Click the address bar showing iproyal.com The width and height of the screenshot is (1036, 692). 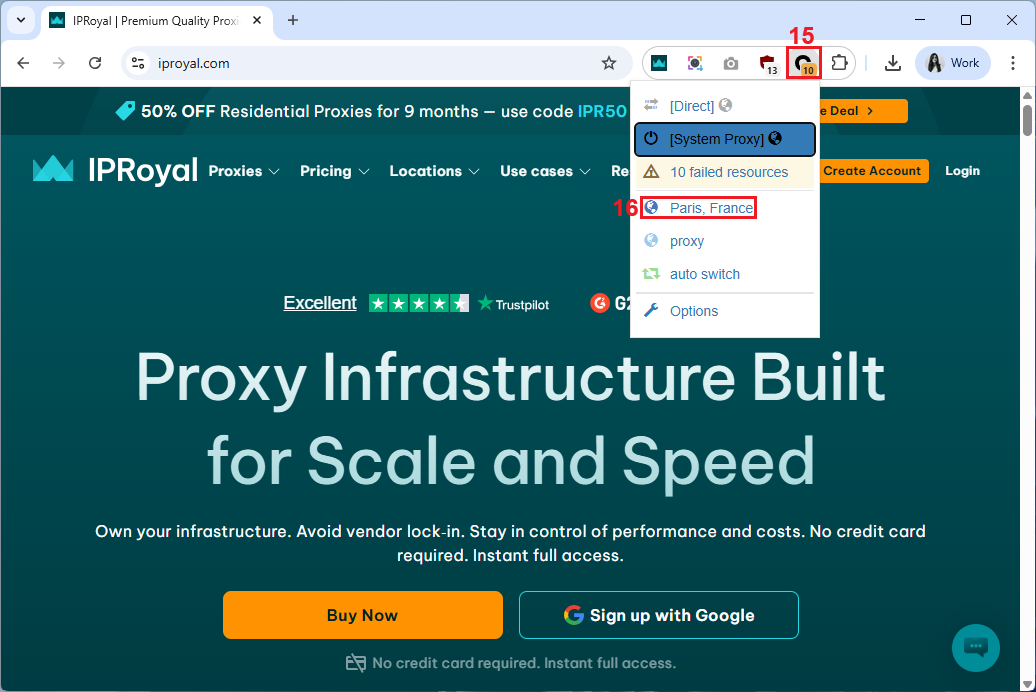tap(380, 63)
